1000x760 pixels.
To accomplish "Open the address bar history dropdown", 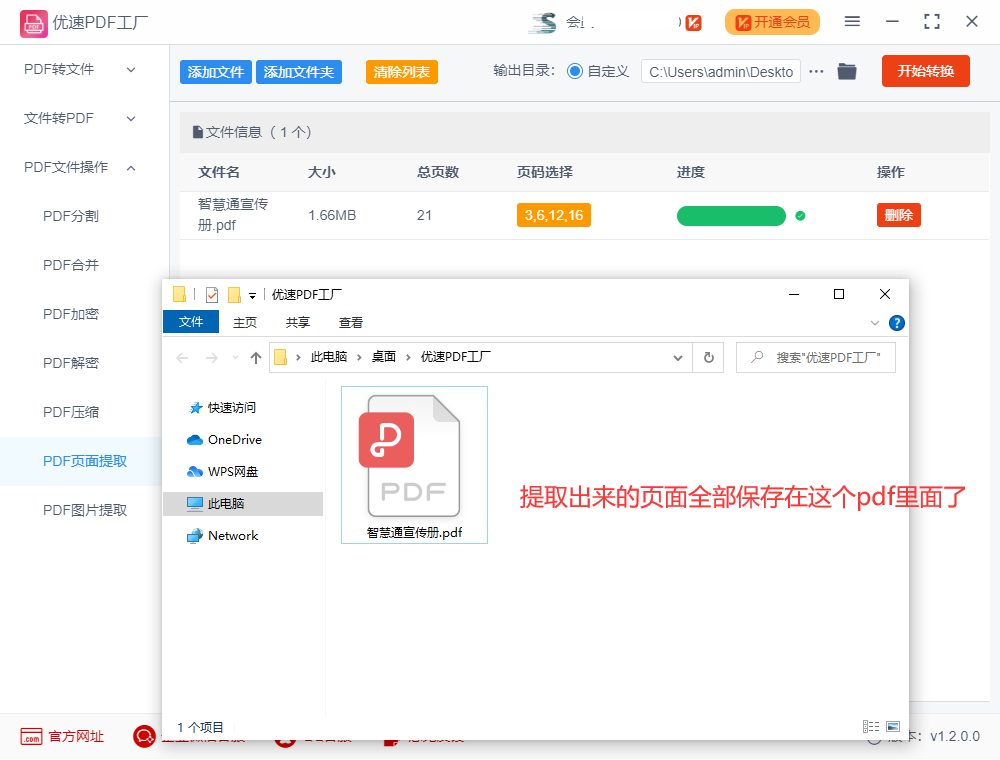I will click(x=677, y=358).
